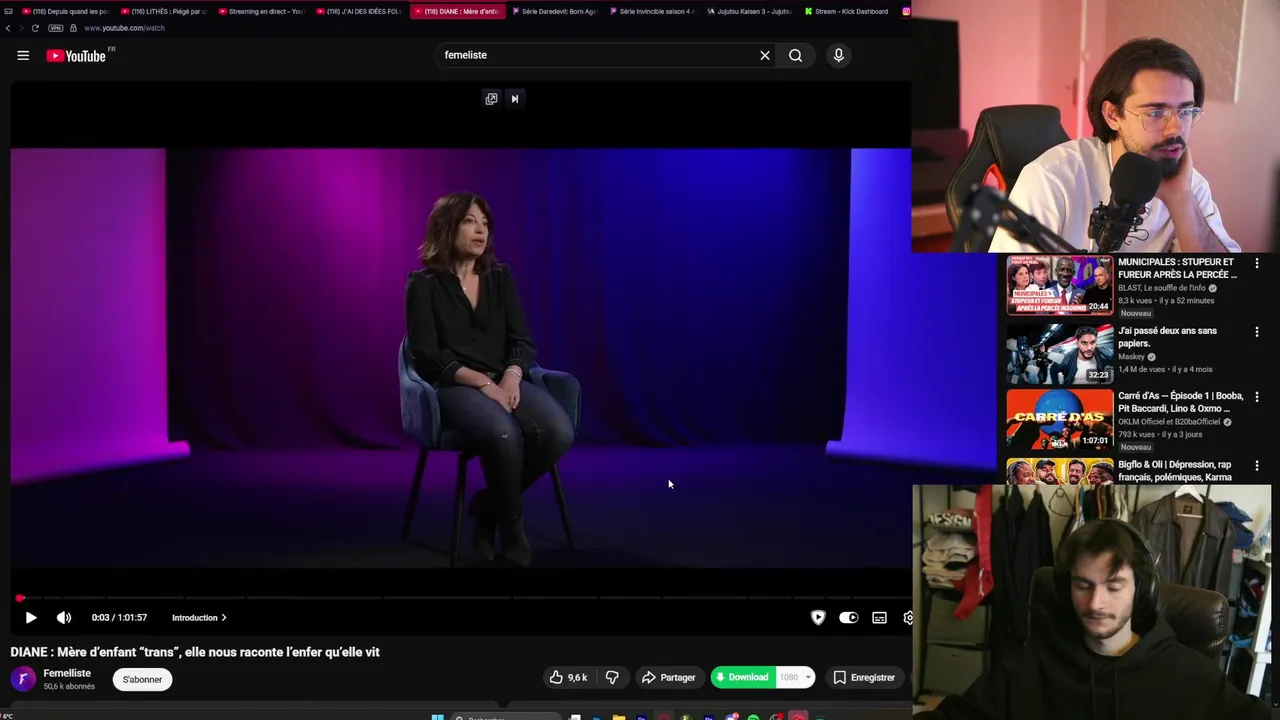Click the video title "DIANE : Mère d'enfant trans"
1280x720 pixels.
195,652
